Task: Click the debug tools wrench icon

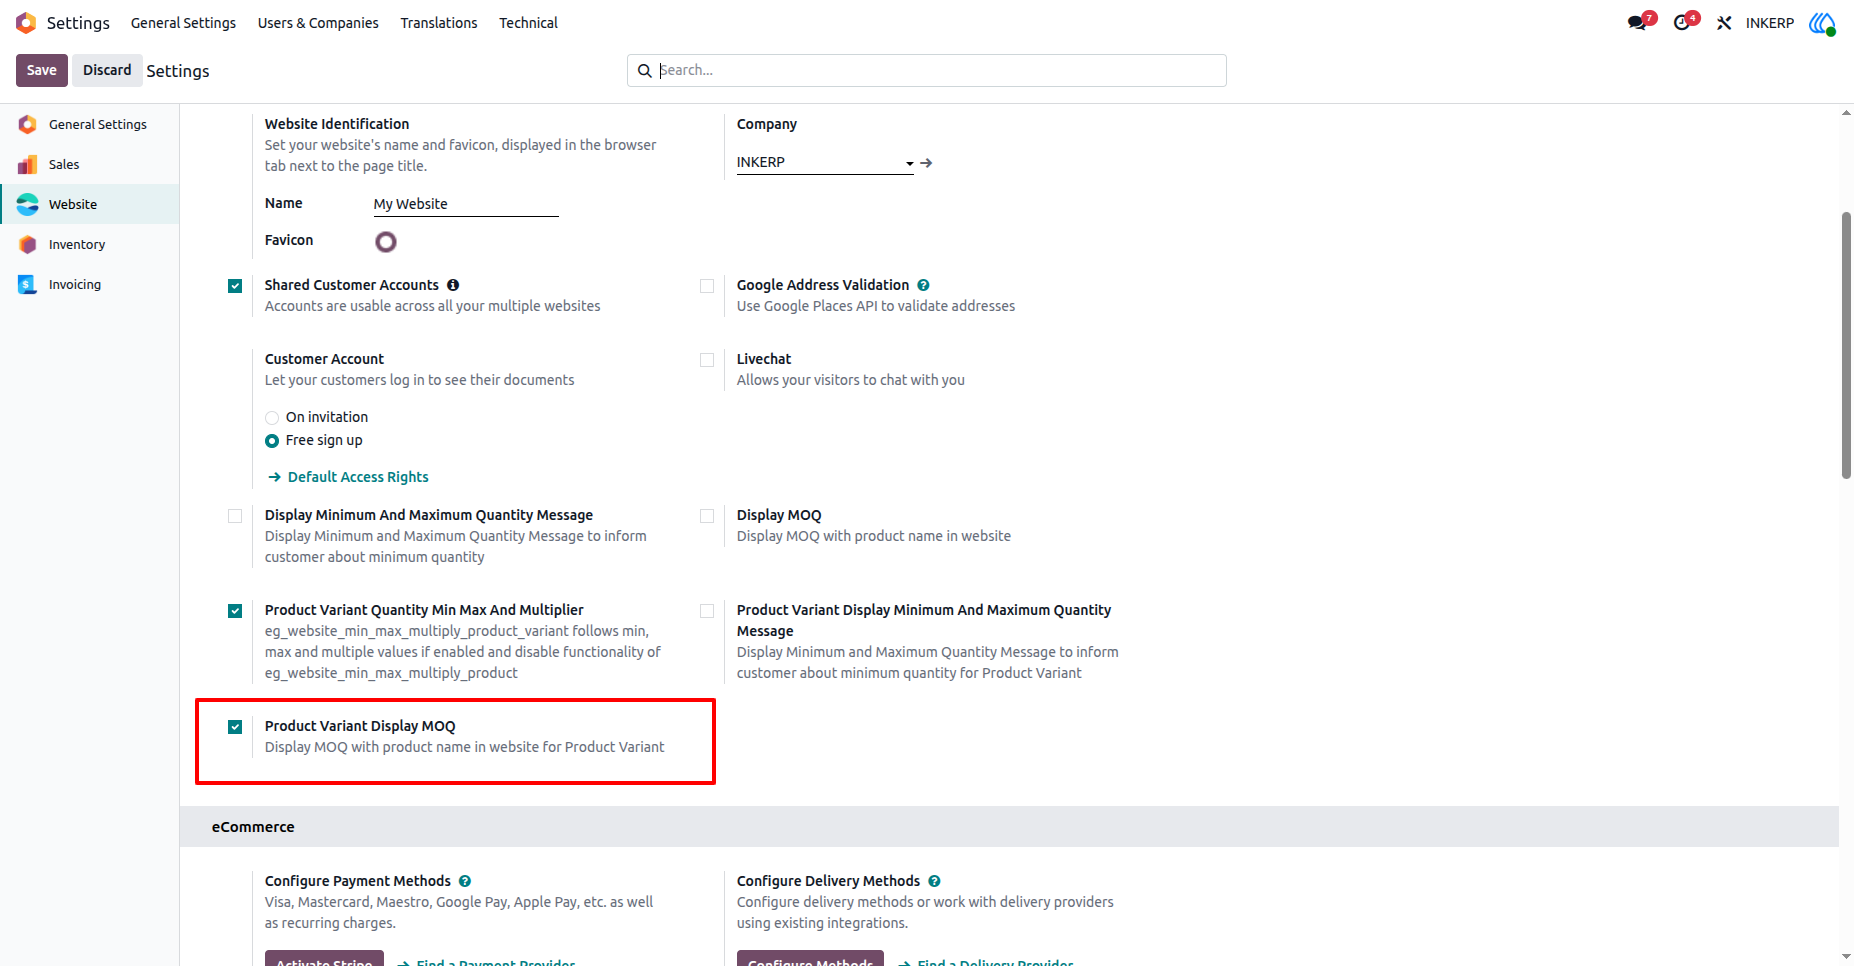Action: (x=1724, y=23)
